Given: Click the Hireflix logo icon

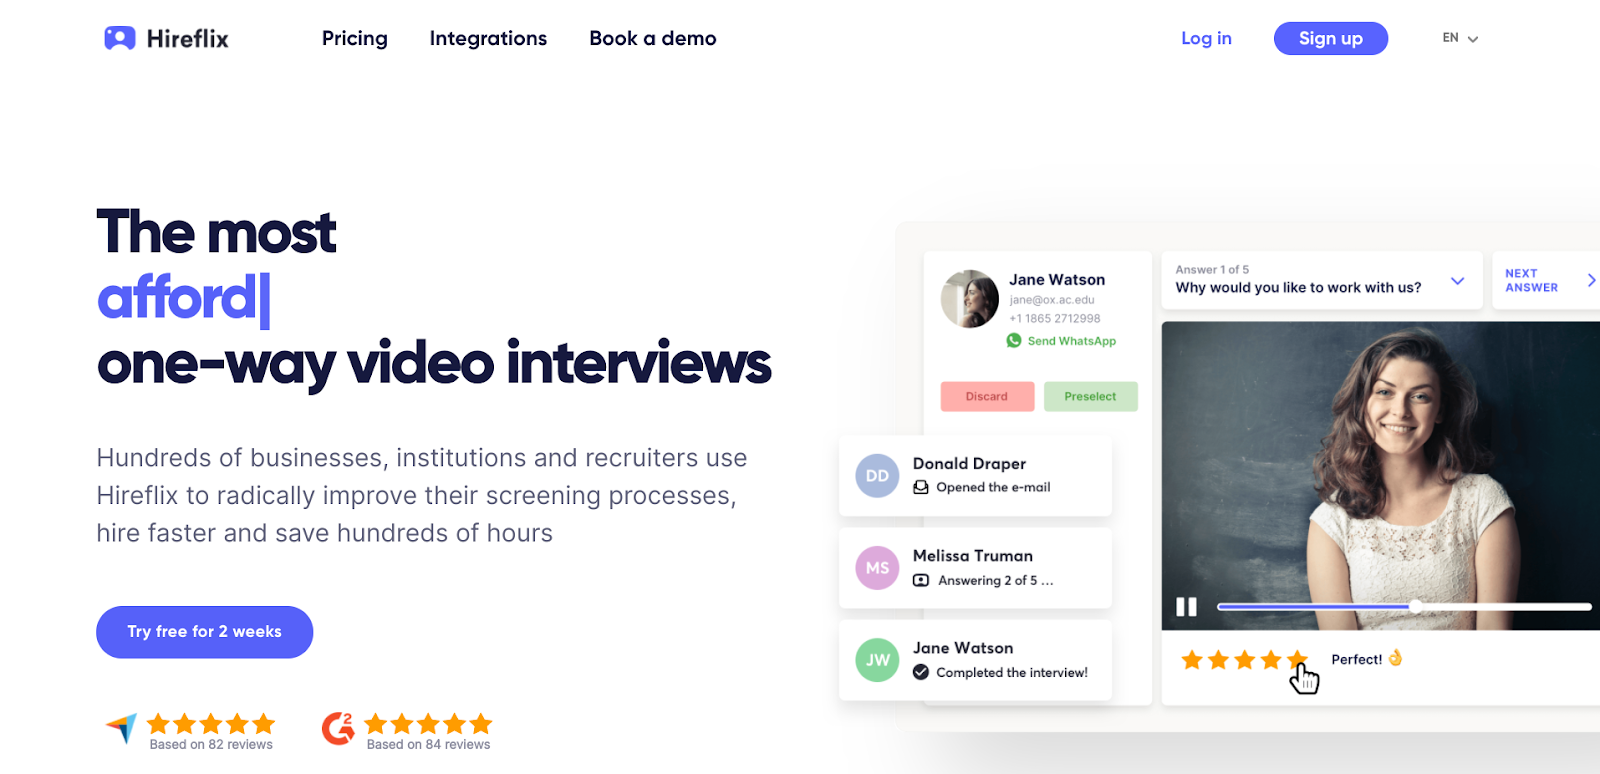Looking at the screenshot, I should tap(120, 38).
